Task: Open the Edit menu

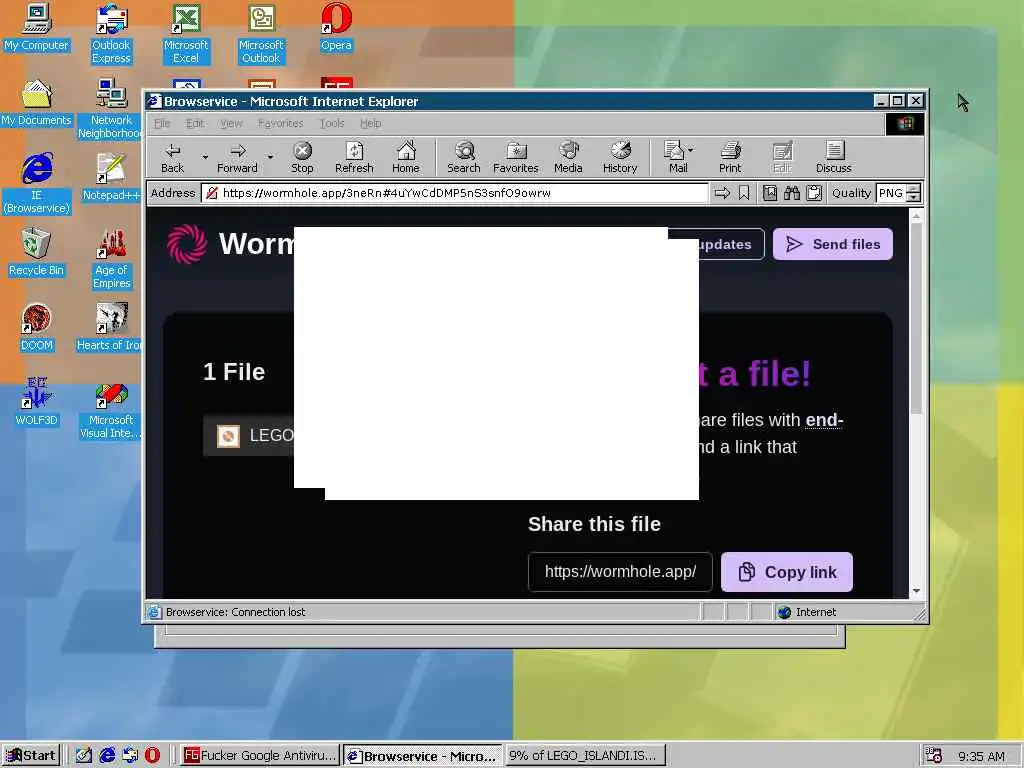Action: click(195, 123)
